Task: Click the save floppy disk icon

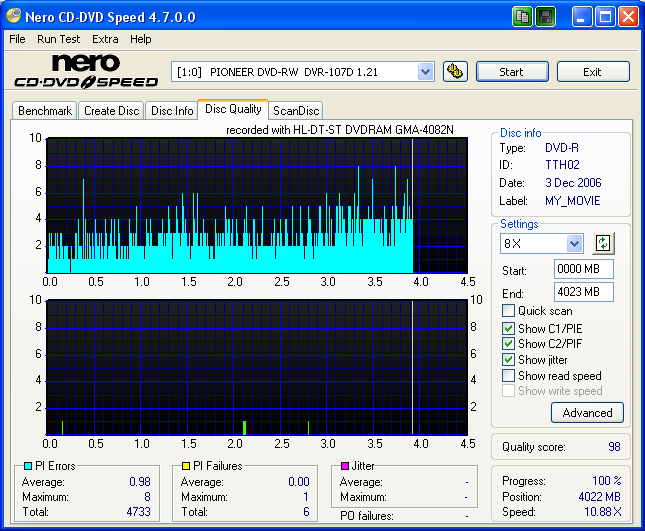Action: pos(546,17)
